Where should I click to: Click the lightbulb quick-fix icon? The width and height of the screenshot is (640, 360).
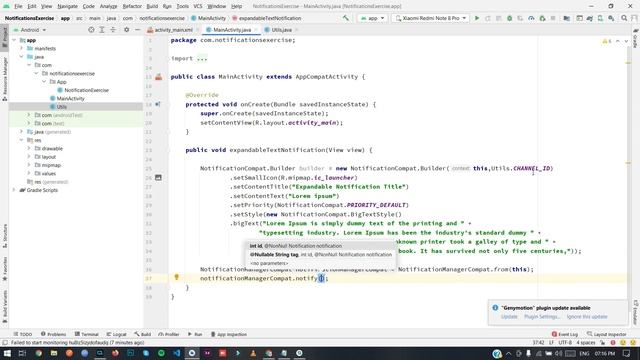click(176, 277)
